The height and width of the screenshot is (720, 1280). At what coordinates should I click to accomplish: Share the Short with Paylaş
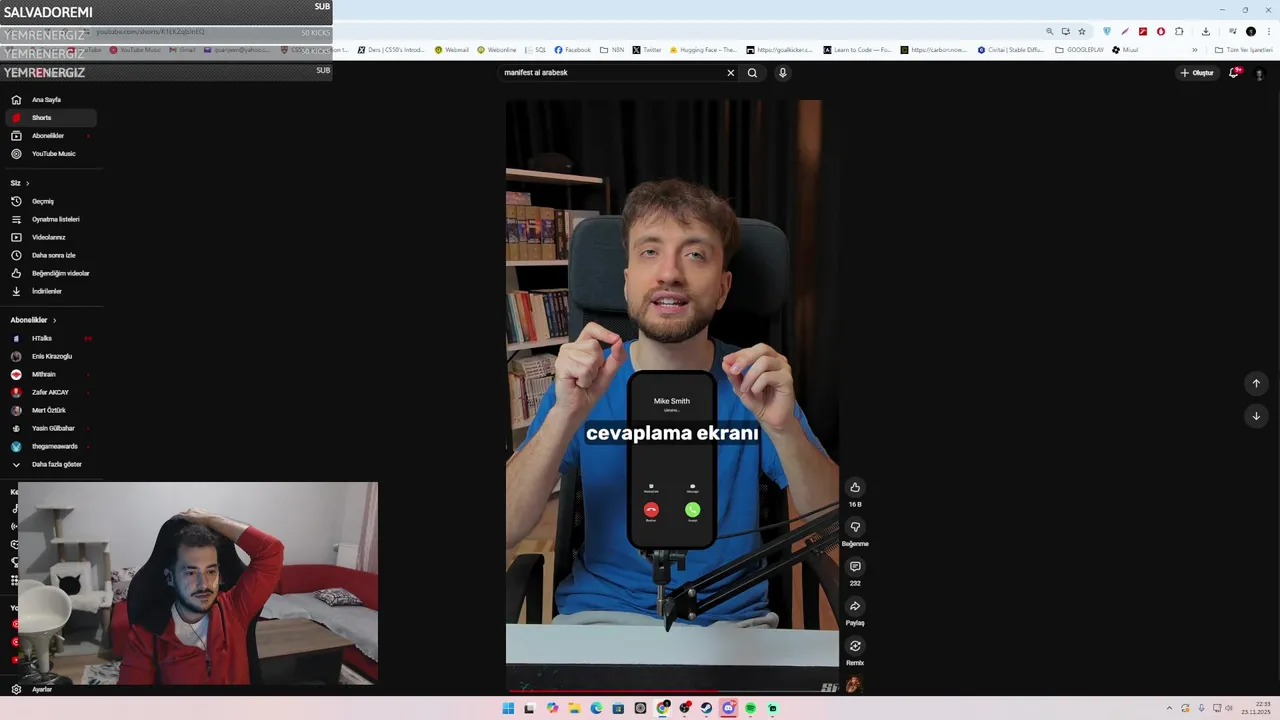(x=855, y=606)
